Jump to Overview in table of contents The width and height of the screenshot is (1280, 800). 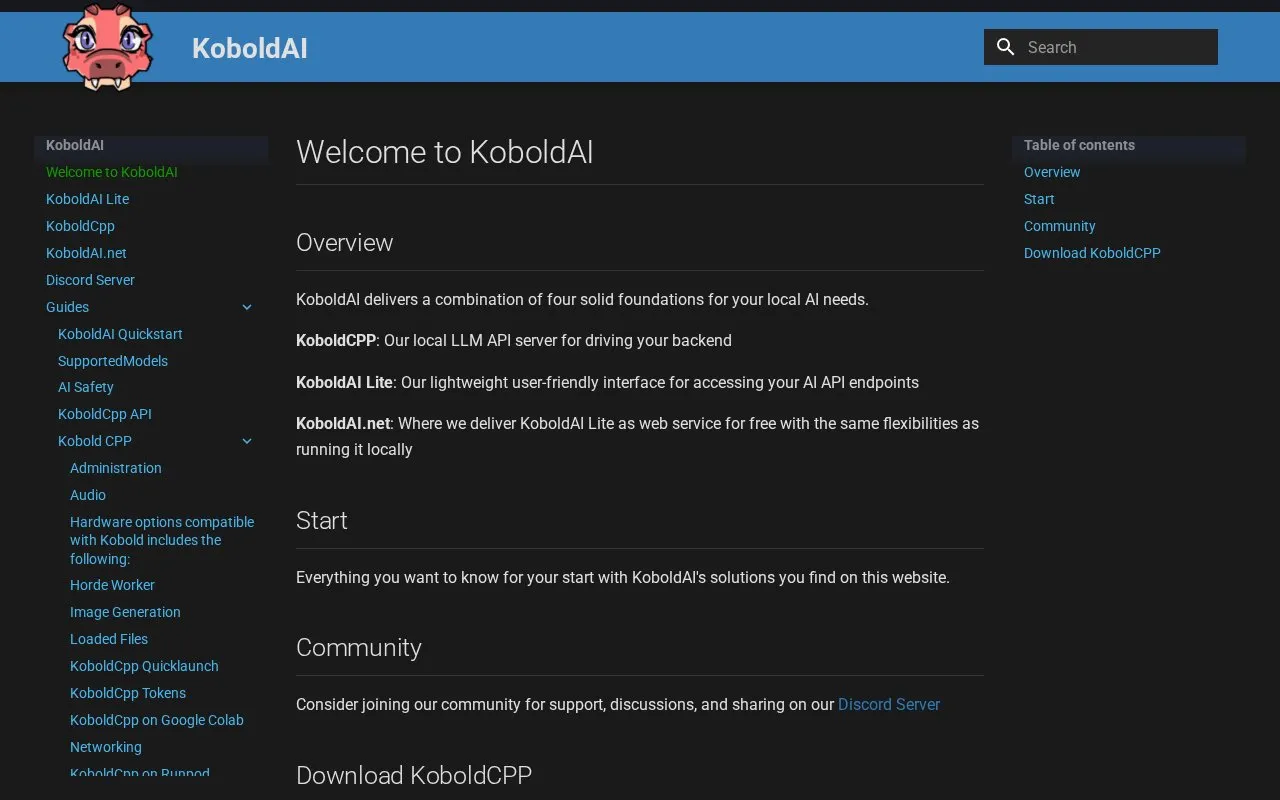coord(1052,172)
